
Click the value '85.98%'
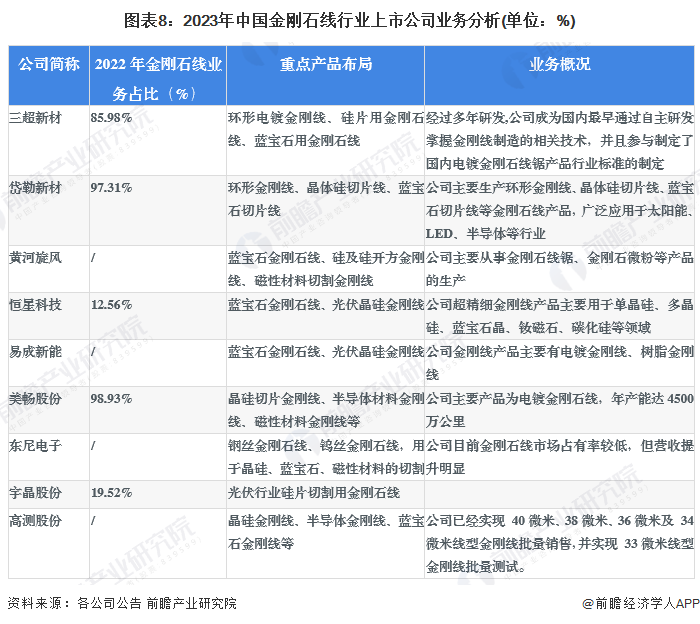(111, 118)
